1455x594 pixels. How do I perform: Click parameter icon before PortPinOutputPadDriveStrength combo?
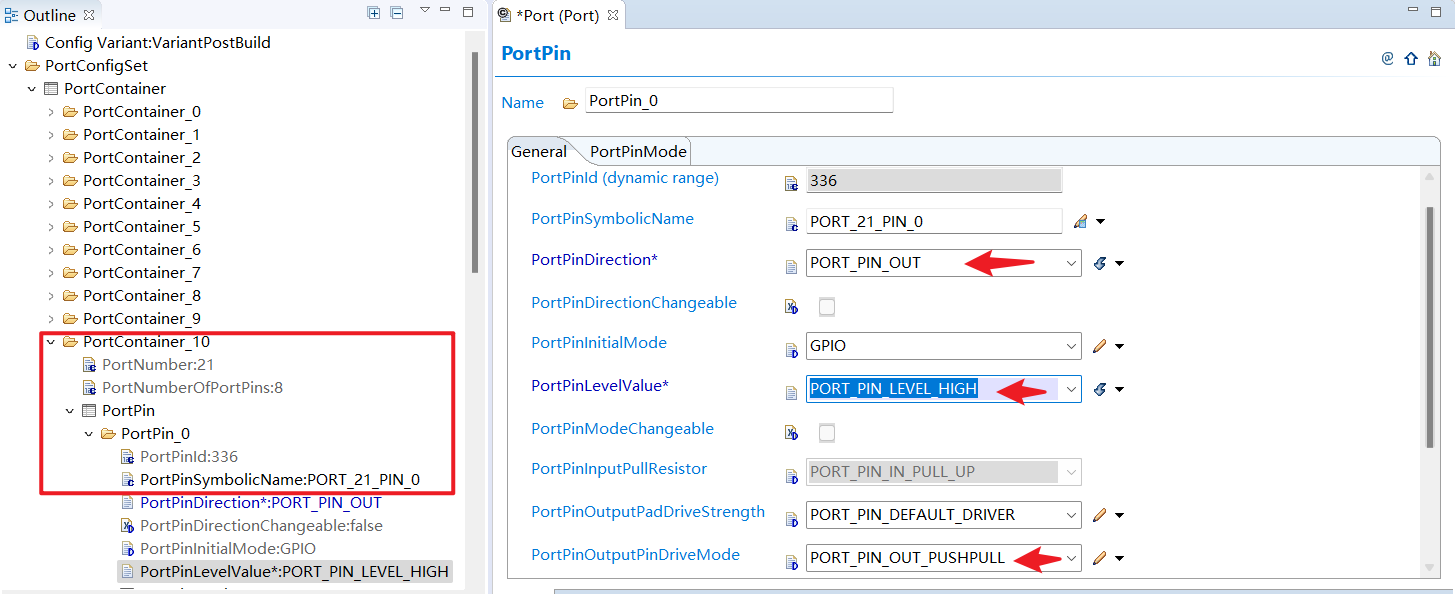[791, 518]
